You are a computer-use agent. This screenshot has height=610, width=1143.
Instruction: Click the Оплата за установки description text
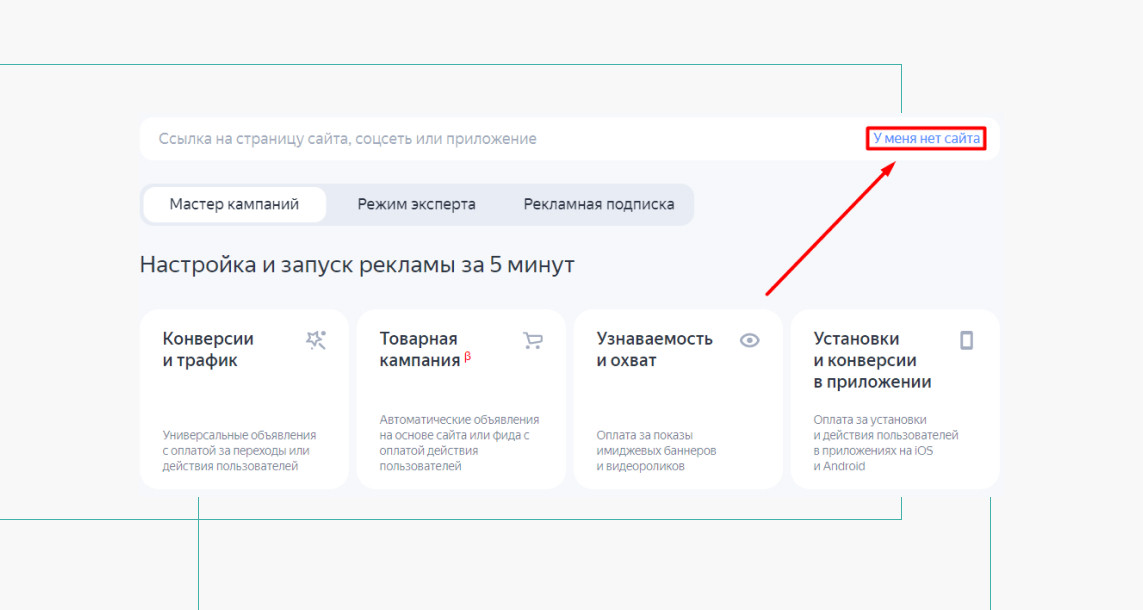[885, 443]
